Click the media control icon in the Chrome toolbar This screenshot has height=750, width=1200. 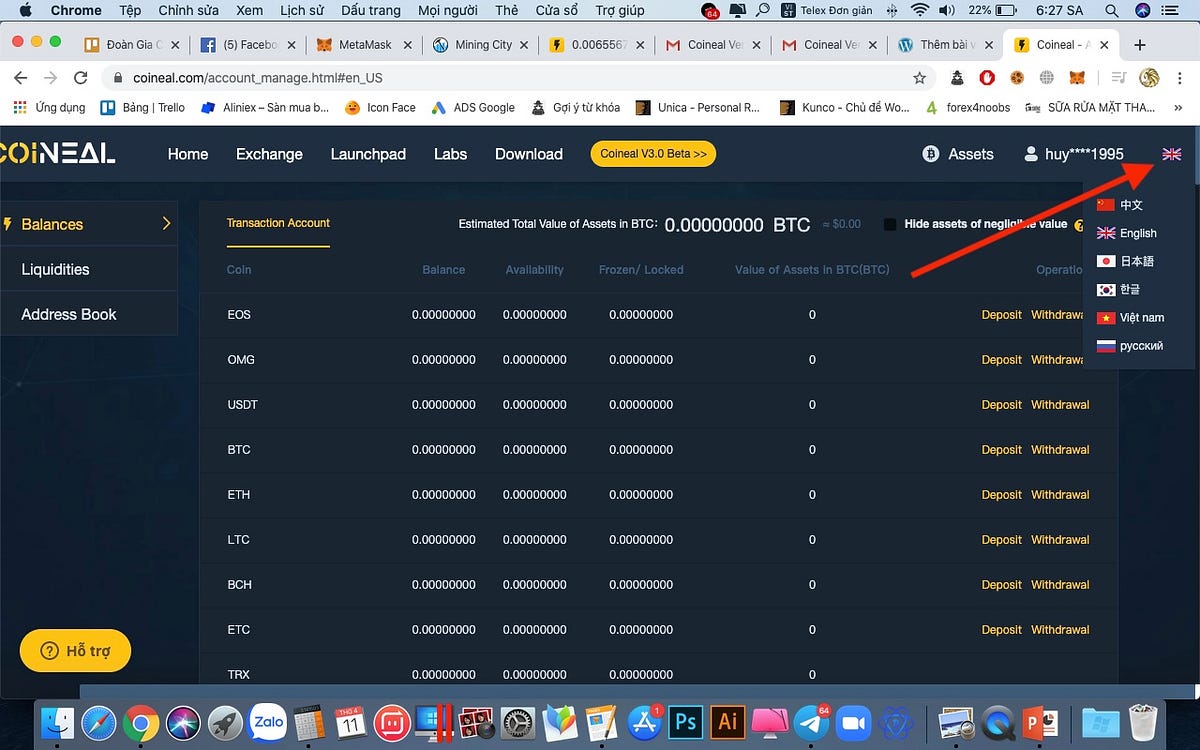pyautogui.click(x=1118, y=77)
